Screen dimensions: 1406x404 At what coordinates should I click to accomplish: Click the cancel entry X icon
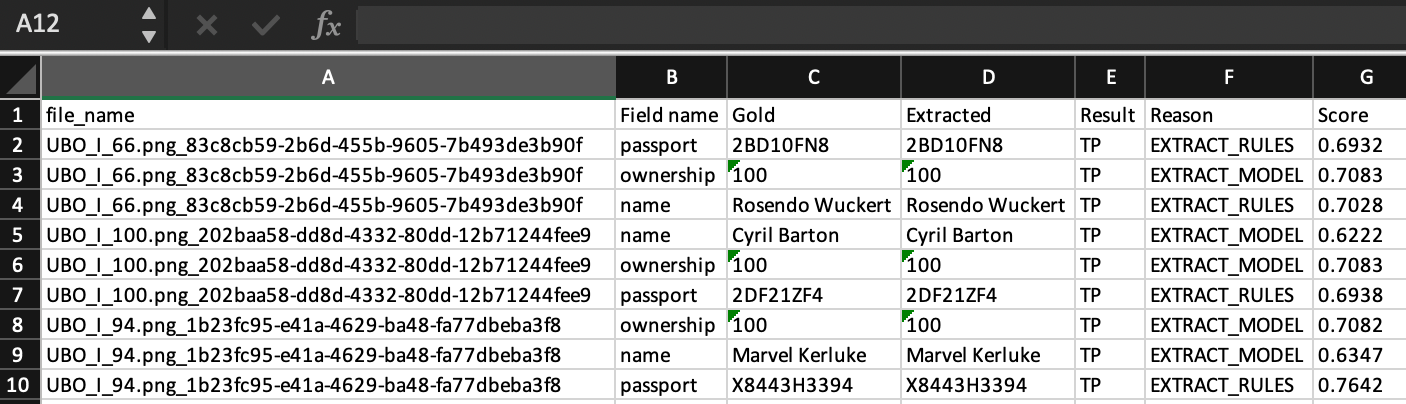pyautogui.click(x=207, y=24)
